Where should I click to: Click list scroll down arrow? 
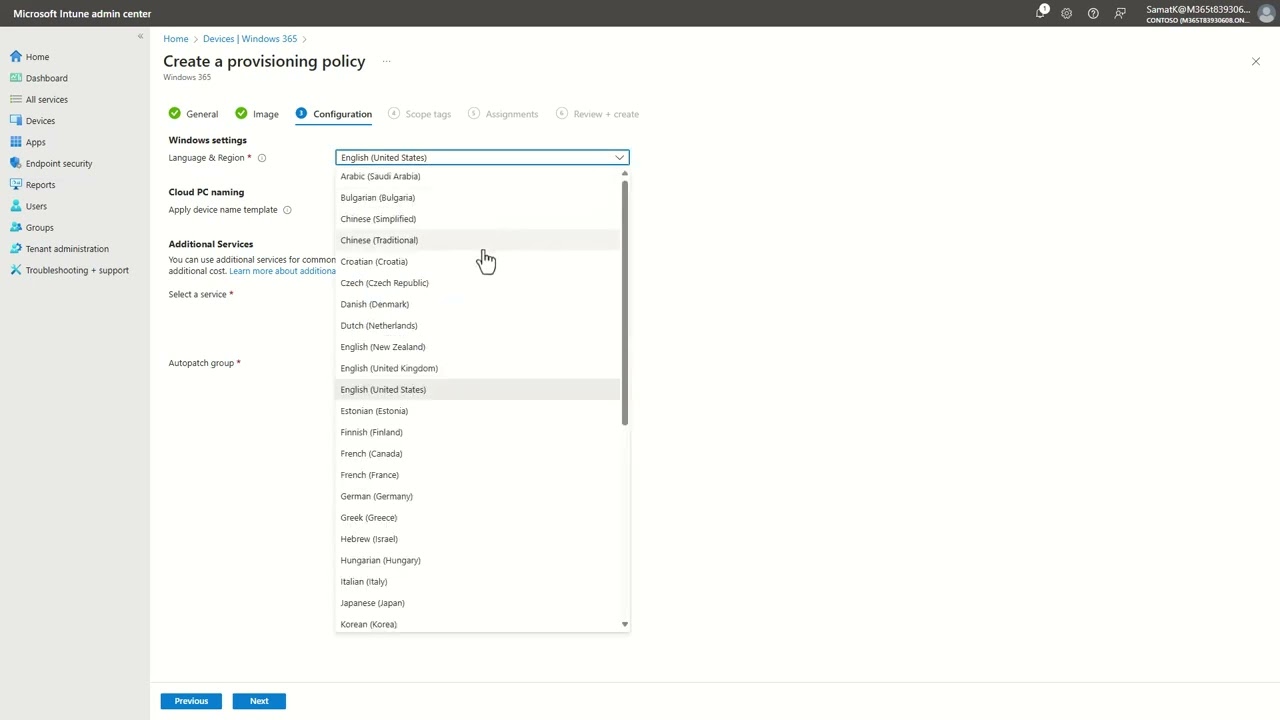coord(625,625)
